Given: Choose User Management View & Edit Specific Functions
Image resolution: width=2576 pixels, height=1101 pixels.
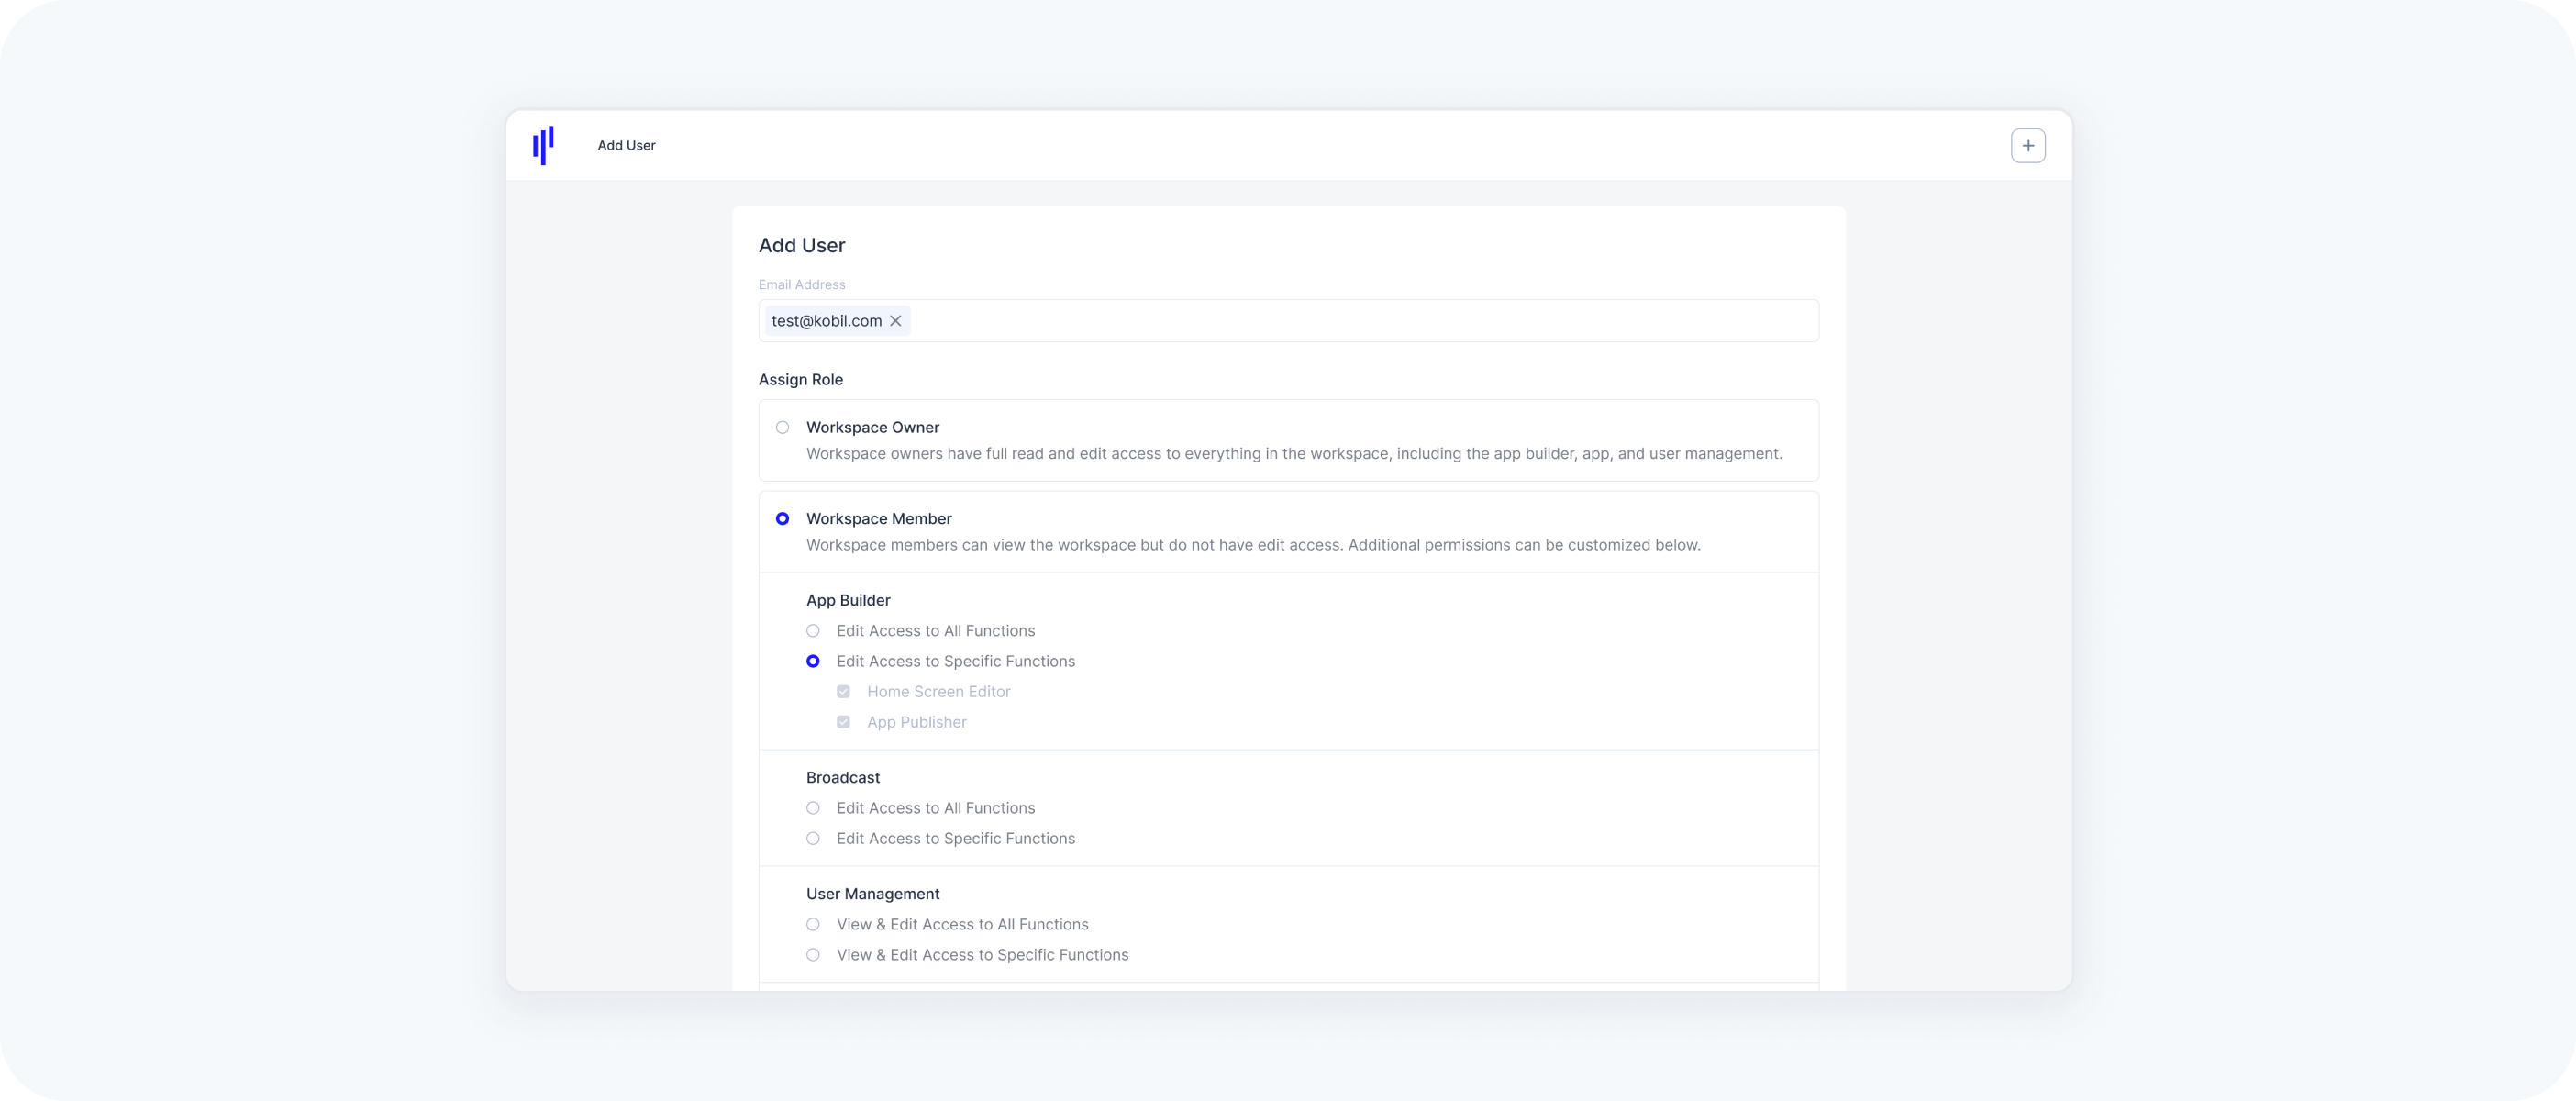Looking at the screenshot, I should (813, 955).
